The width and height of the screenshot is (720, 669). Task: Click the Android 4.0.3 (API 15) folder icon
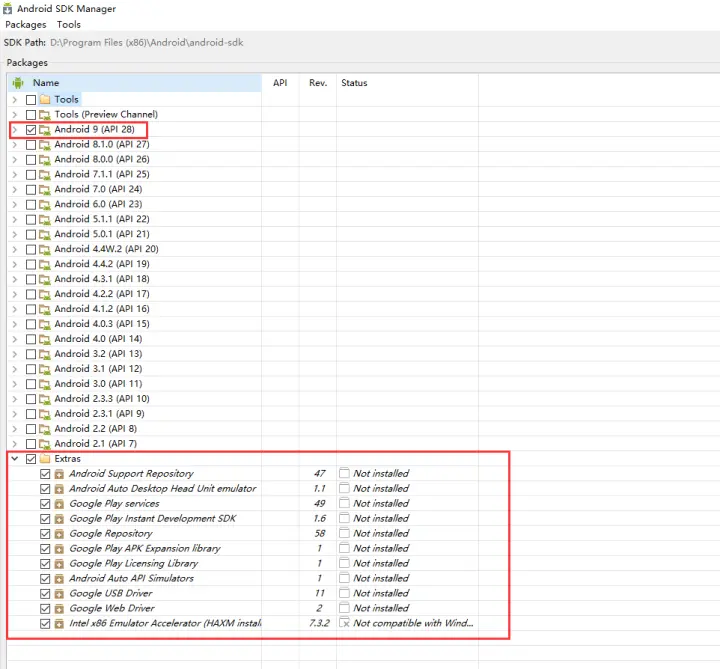click(x=45, y=324)
